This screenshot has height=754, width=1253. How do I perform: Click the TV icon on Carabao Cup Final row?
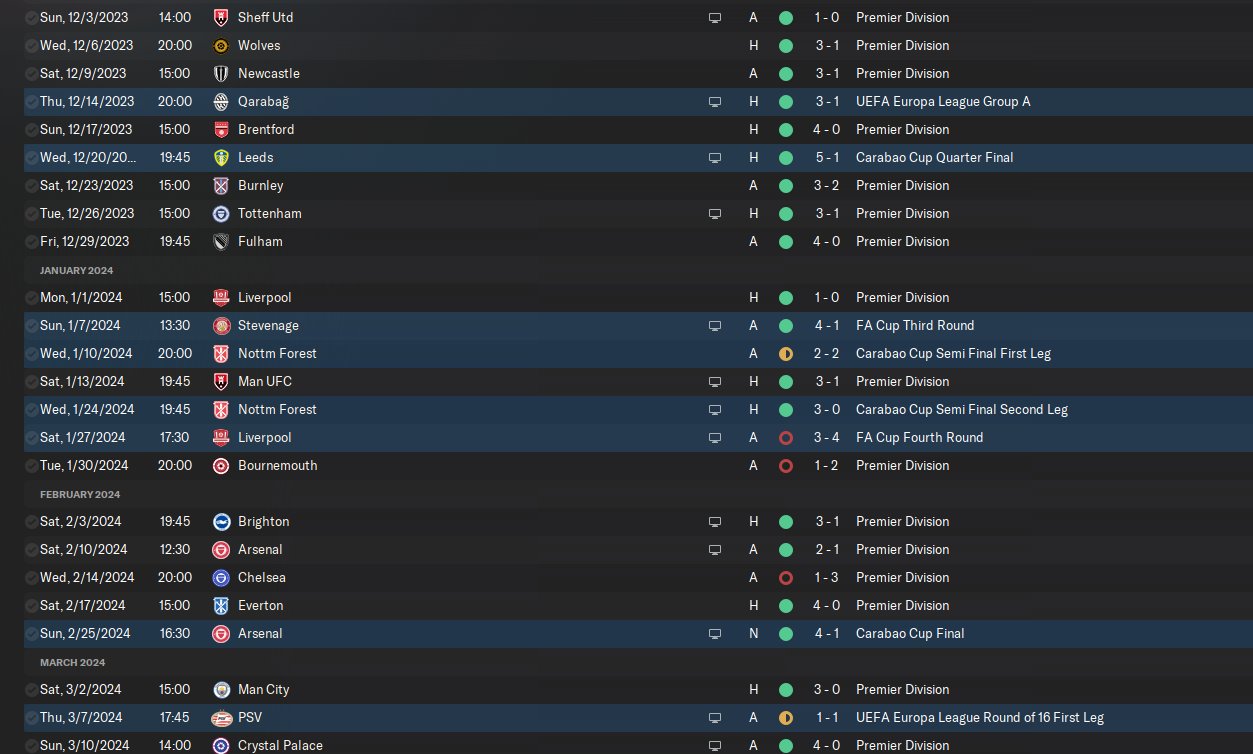point(714,633)
